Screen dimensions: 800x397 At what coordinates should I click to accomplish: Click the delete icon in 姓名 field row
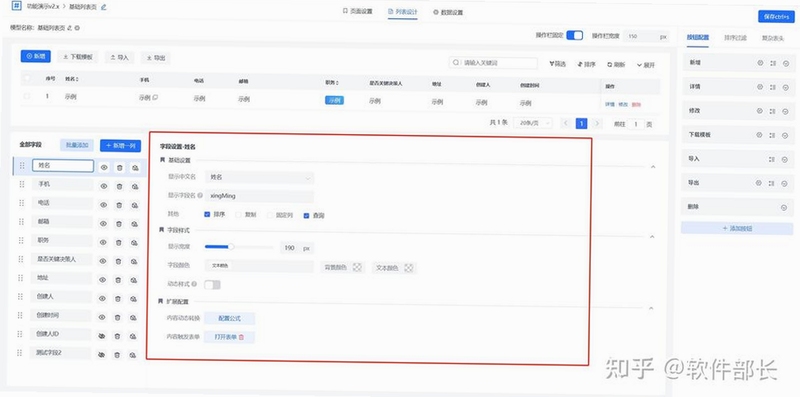point(119,168)
